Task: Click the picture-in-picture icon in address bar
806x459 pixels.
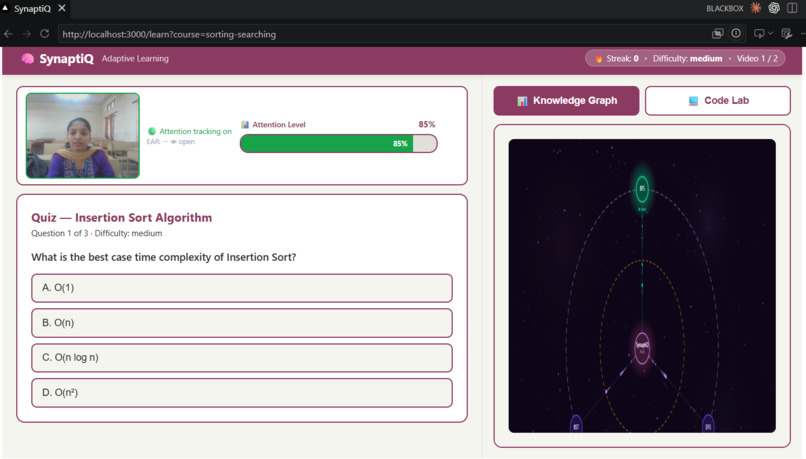Action: click(x=718, y=33)
